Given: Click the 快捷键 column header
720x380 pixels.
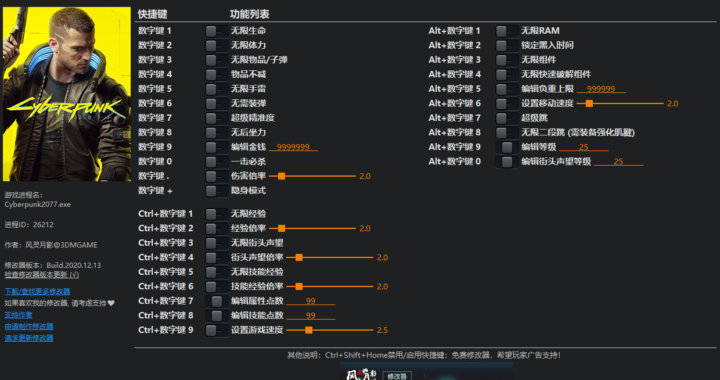Looking at the screenshot, I should (x=152, y=14).
